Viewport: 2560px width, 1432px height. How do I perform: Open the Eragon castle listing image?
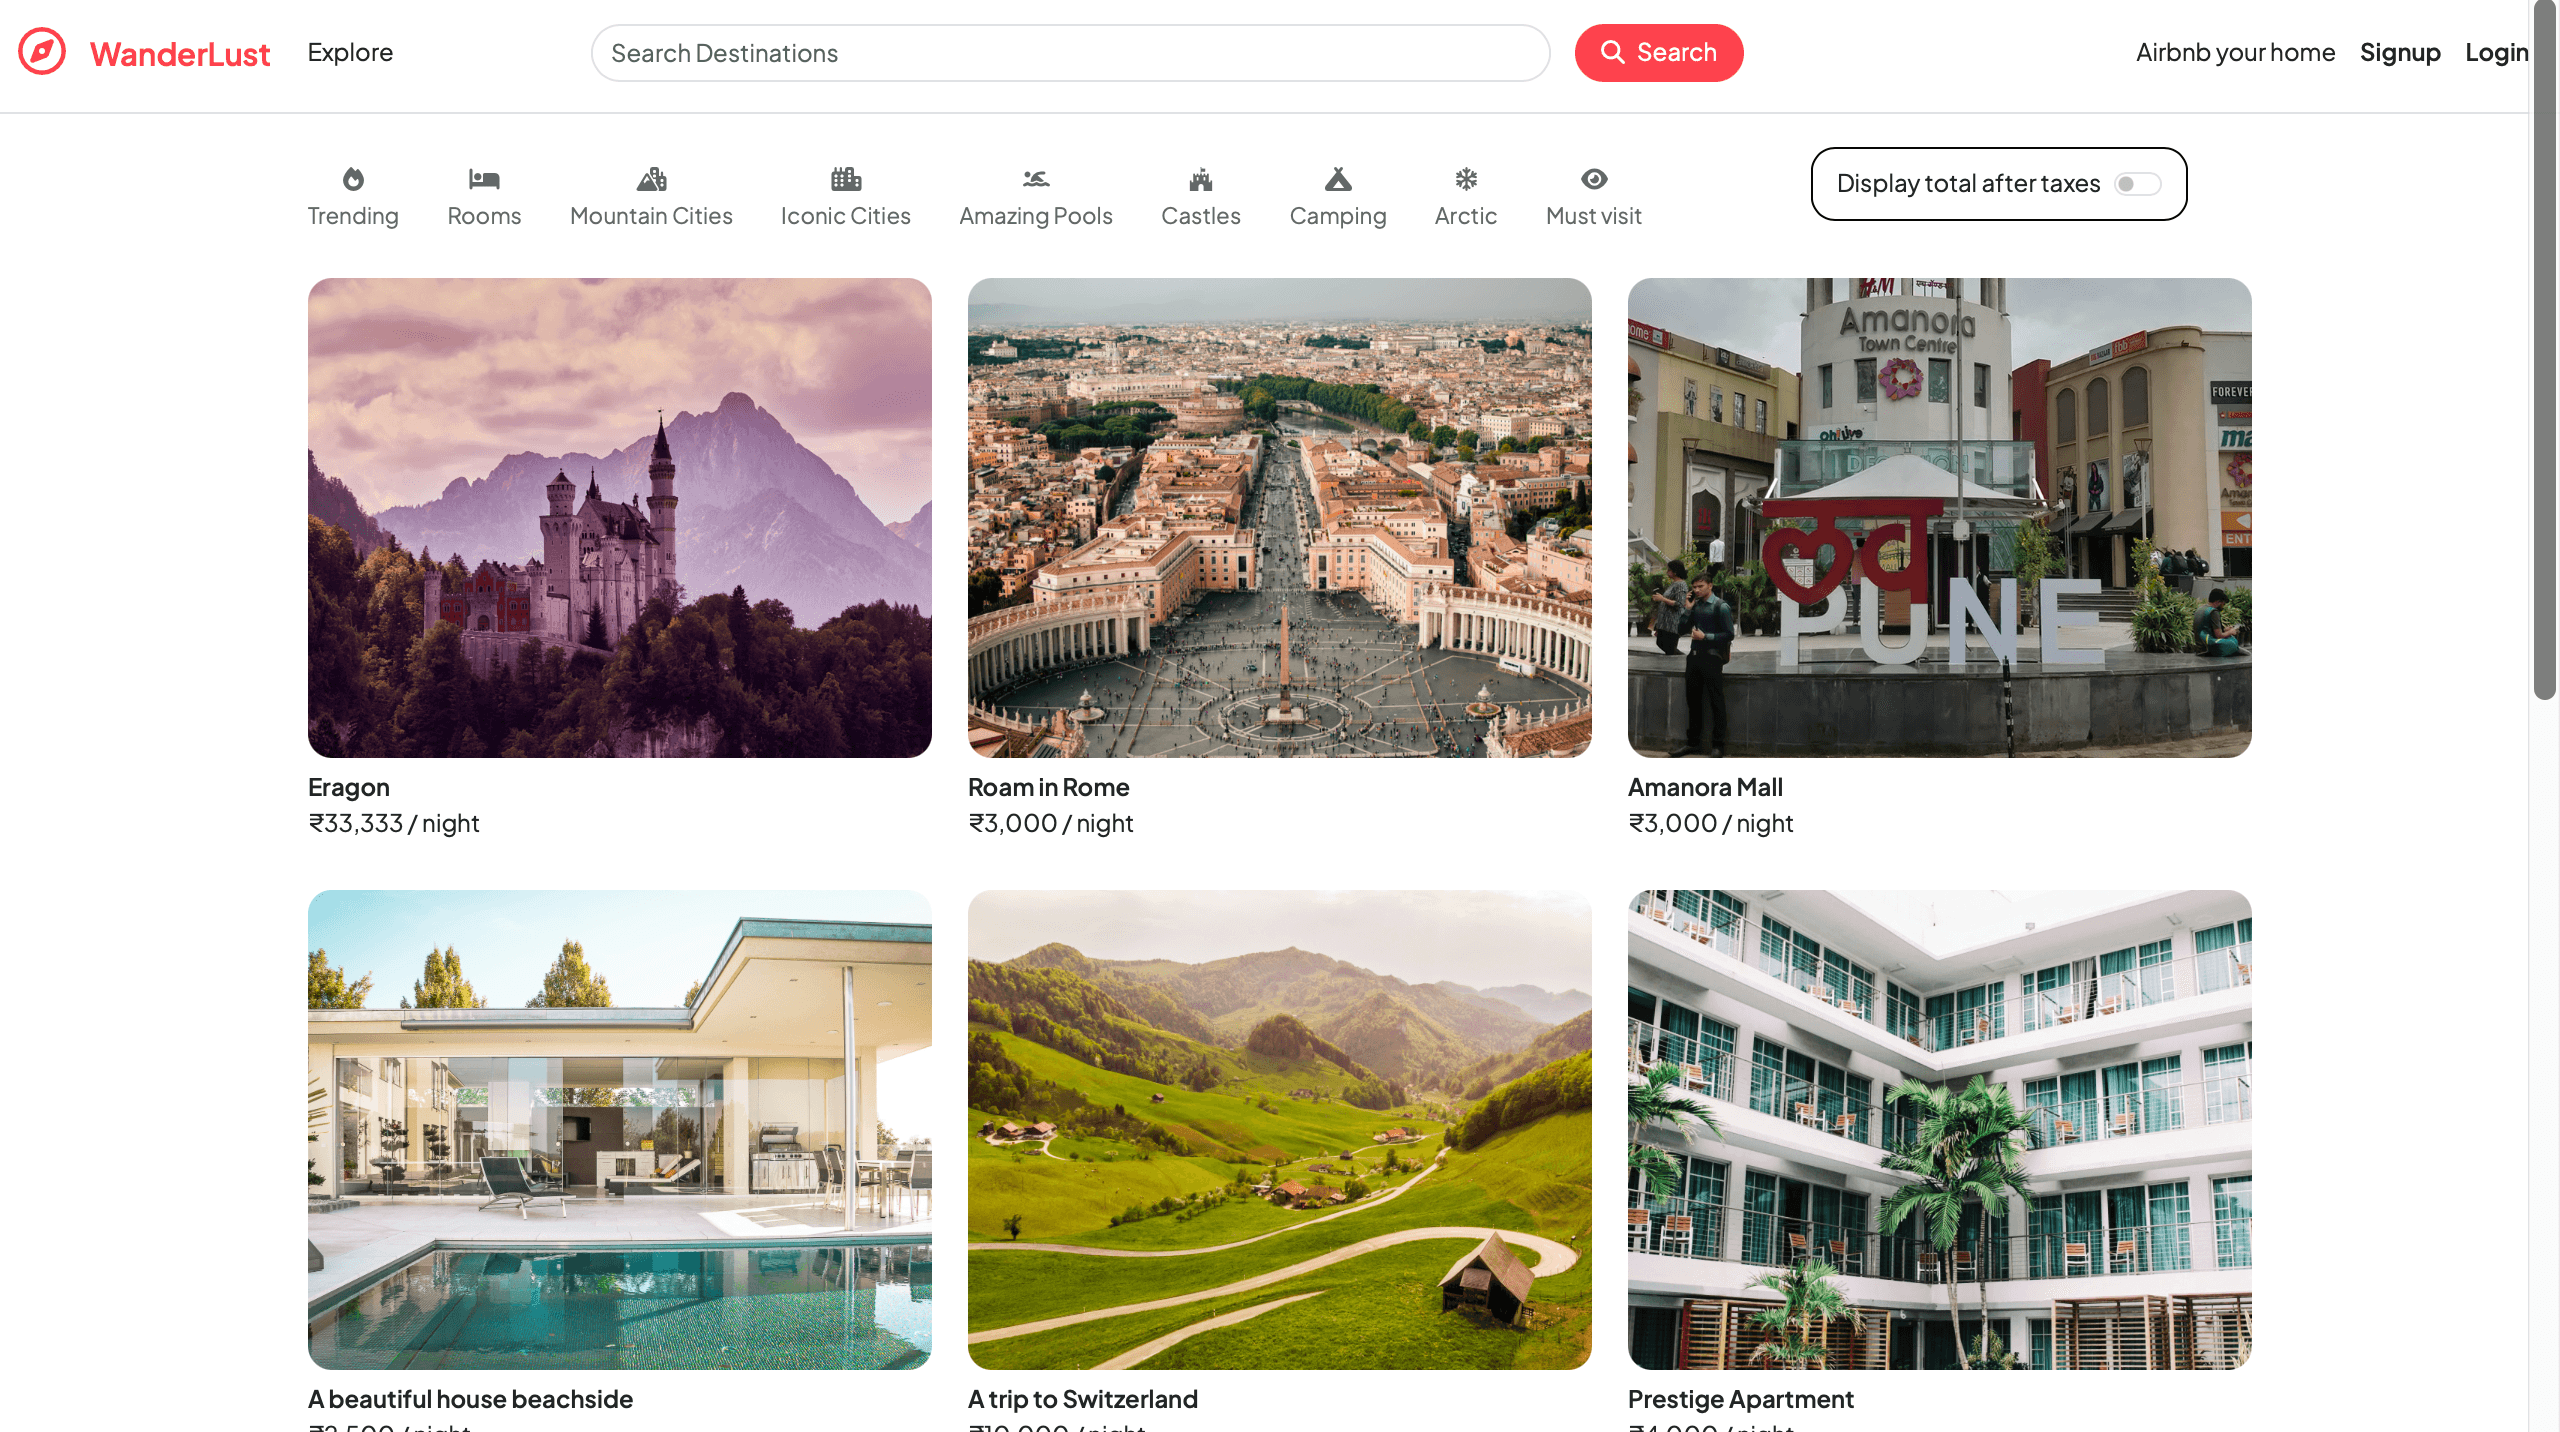(x=620, y=517)
